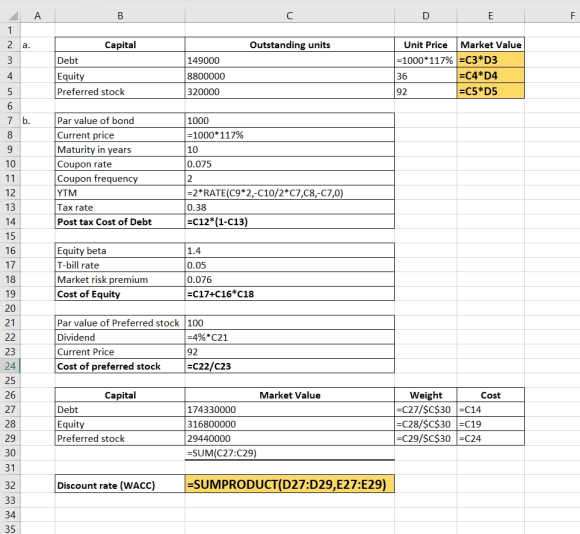Image resolution: width=580 pixels, height=534 pixels.
Task: Click the =C17+C16*C18 formula cell
Action: click(x=290, y=294)
